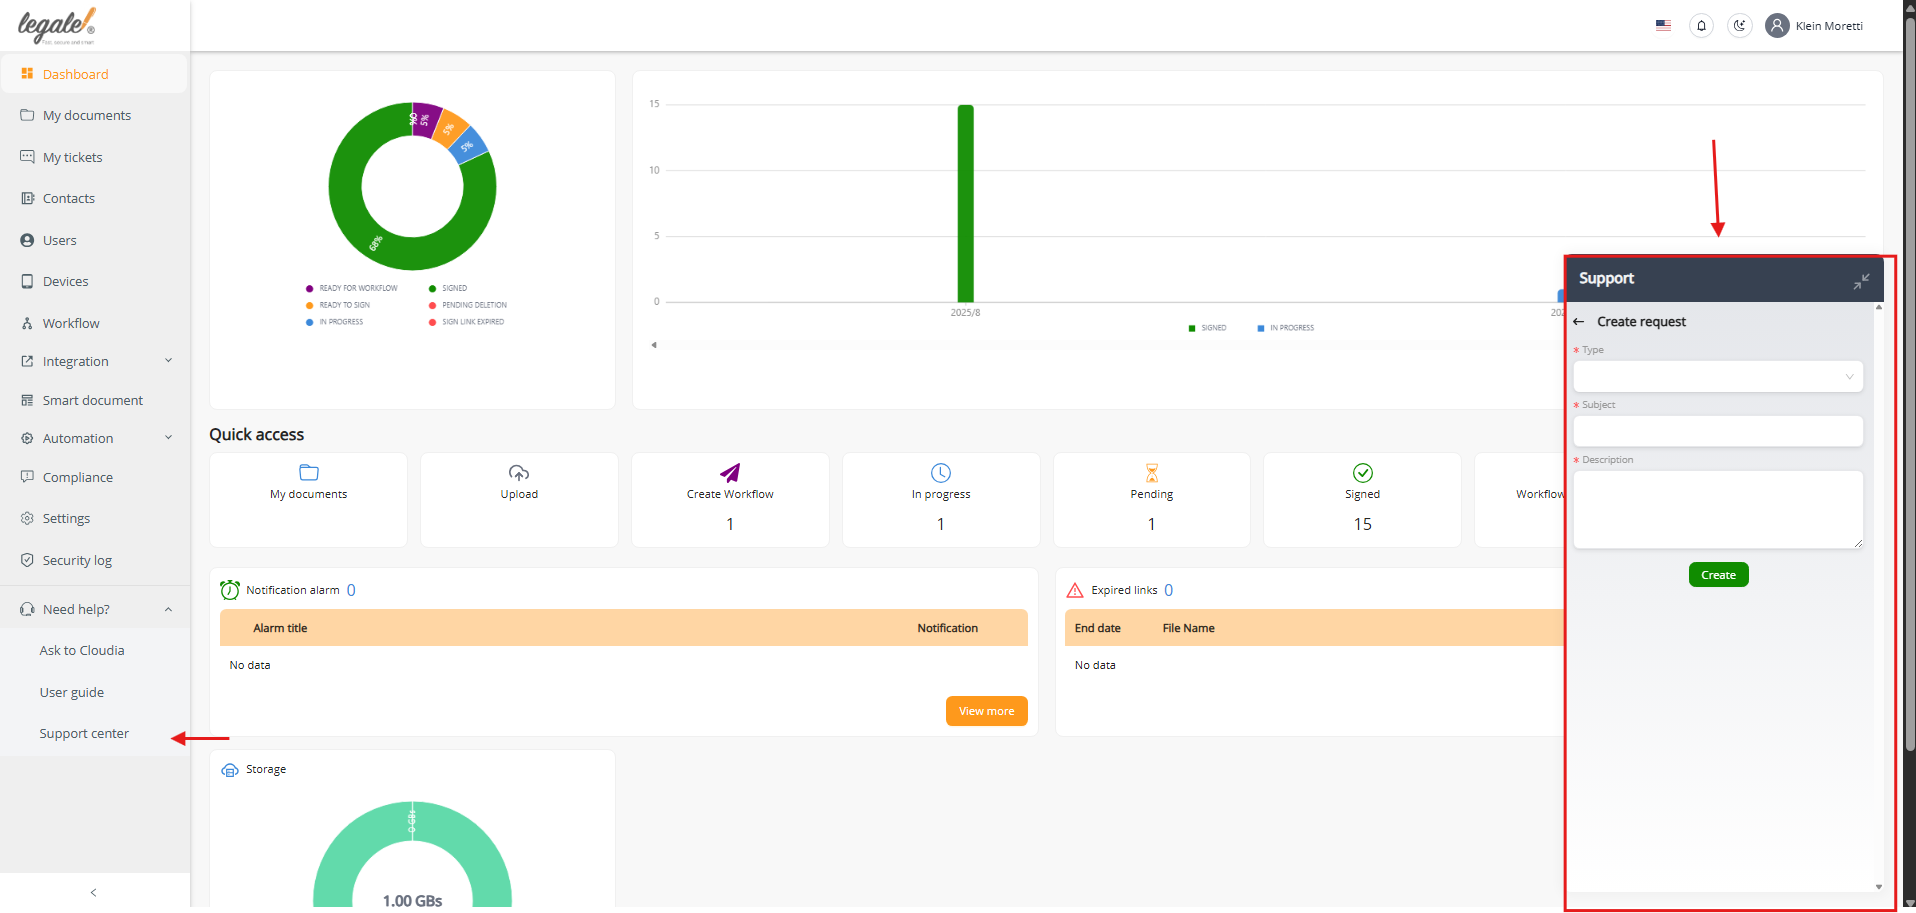Click the 1.00 GBs storage value

(x=413, y=901)
